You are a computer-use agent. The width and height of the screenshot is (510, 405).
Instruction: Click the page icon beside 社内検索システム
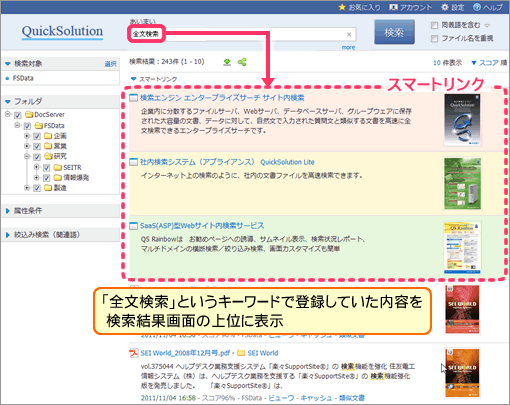(x=133, y=162)
